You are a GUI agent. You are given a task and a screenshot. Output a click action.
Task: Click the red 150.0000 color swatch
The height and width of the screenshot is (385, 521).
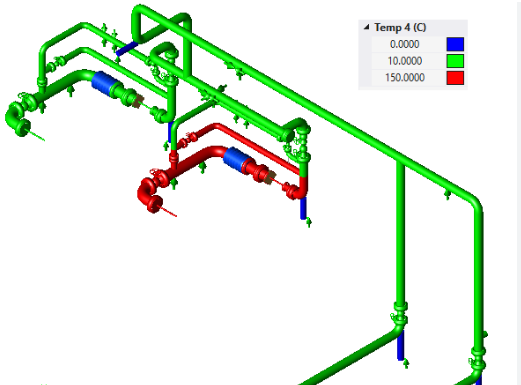455,78
